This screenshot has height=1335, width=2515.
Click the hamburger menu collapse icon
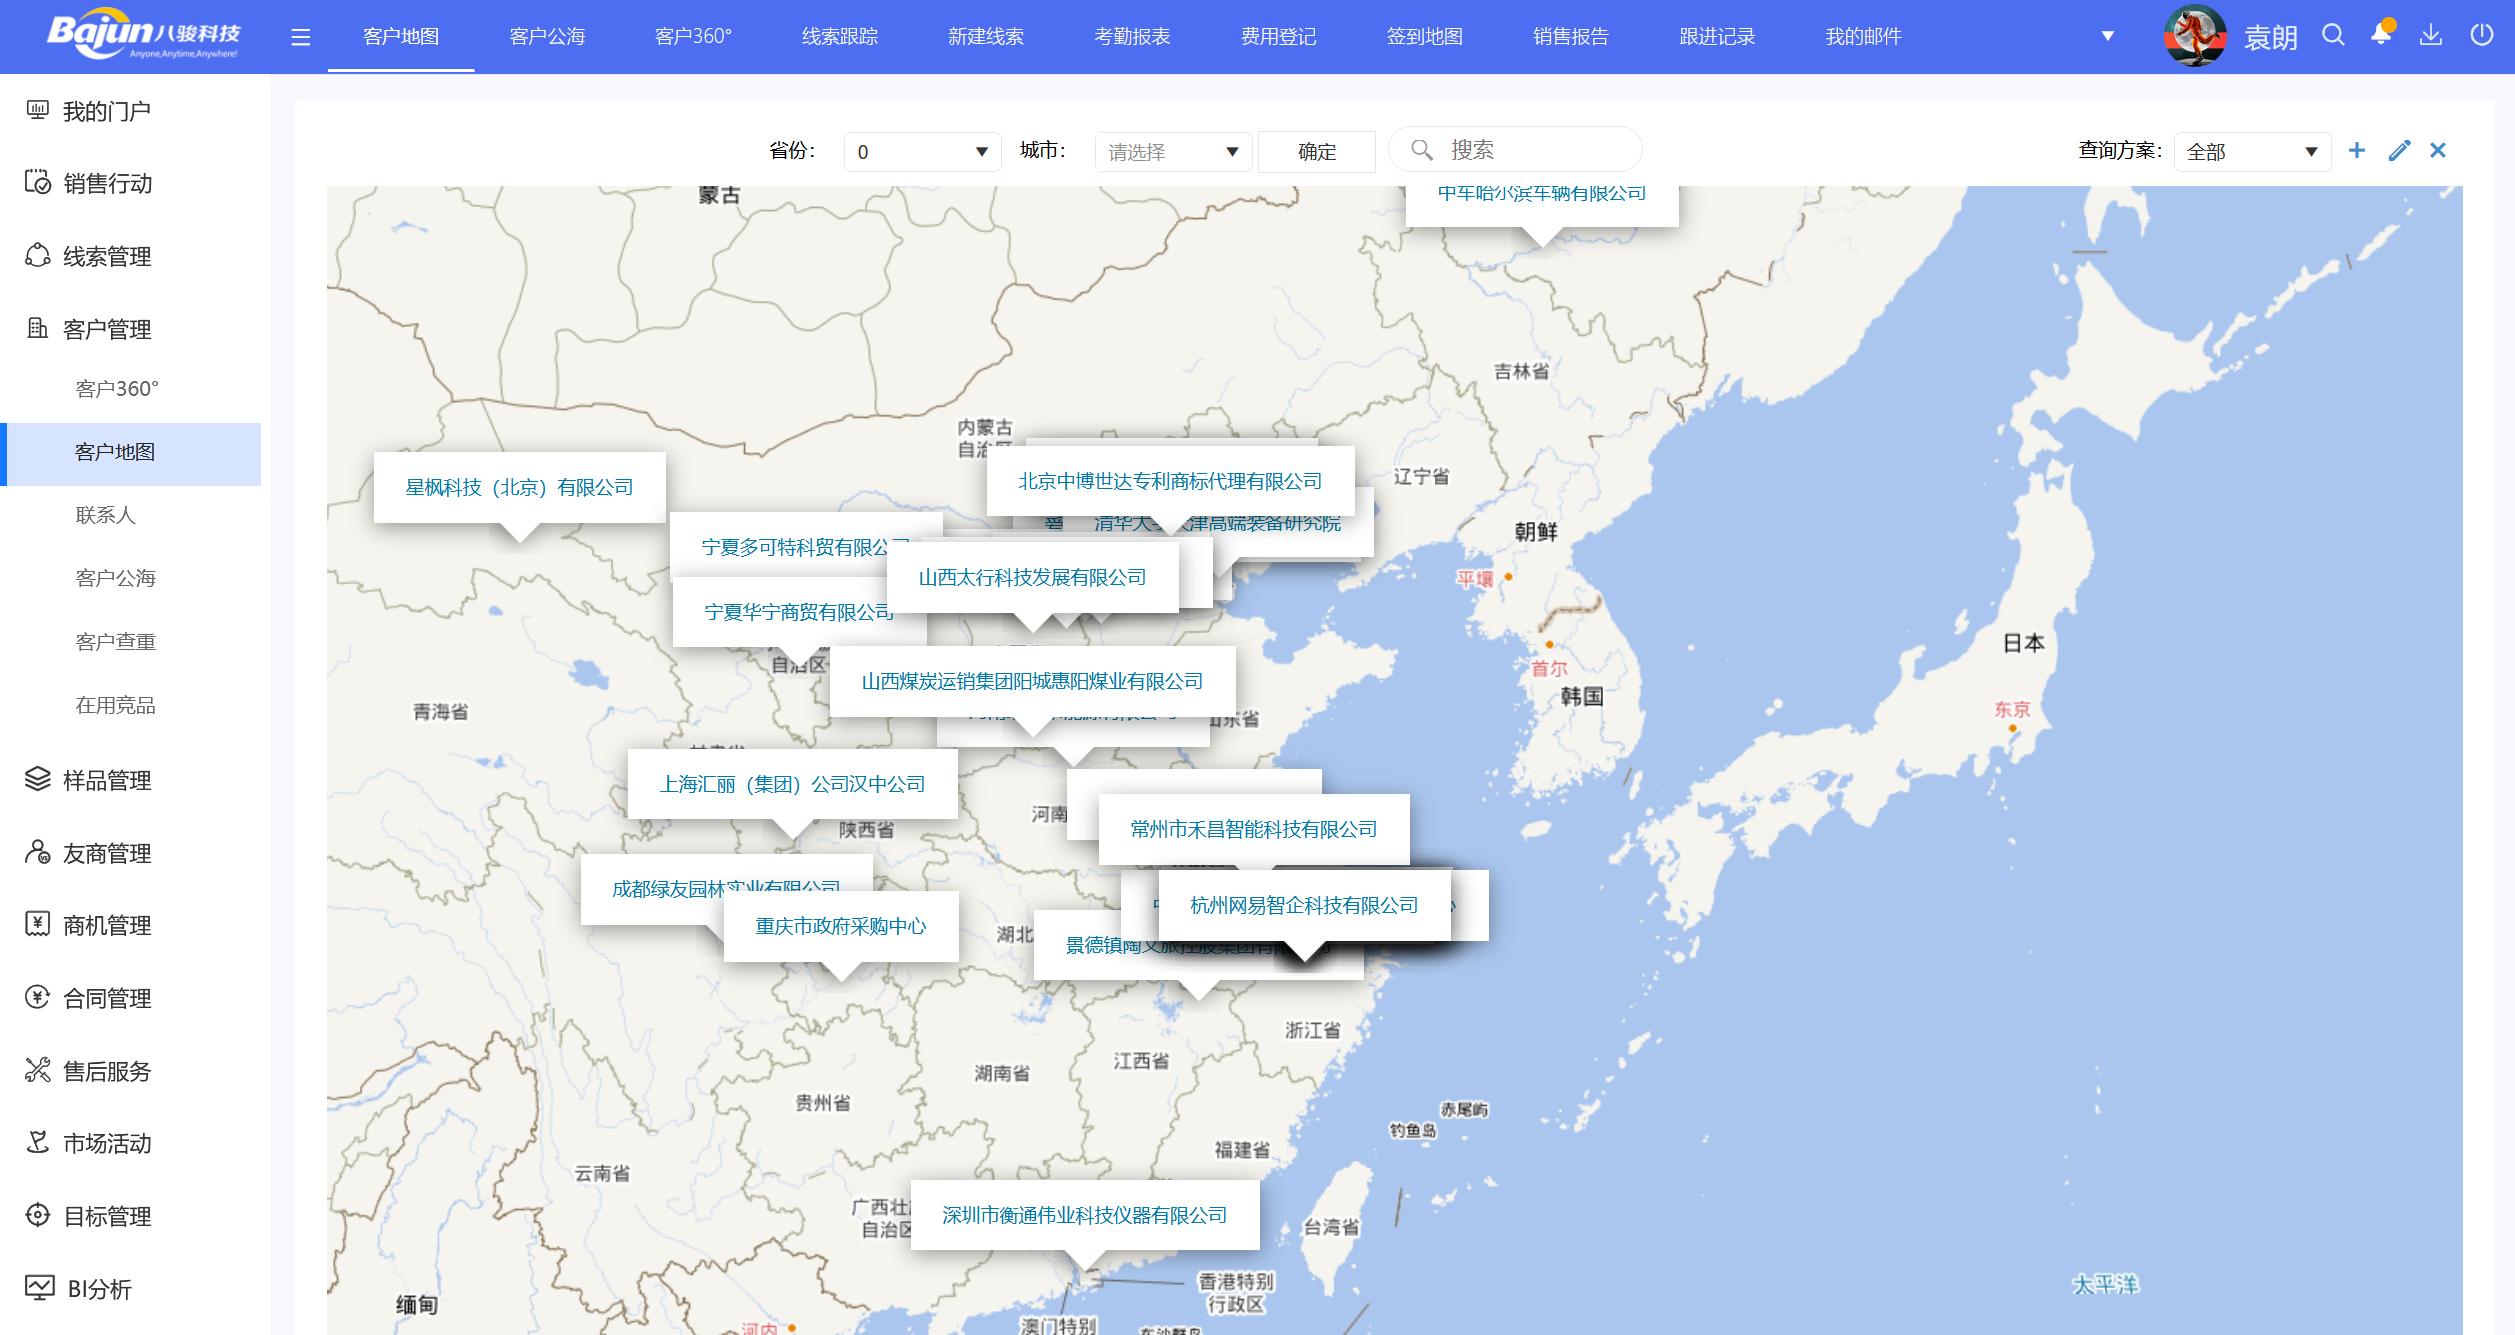point(300,38)
